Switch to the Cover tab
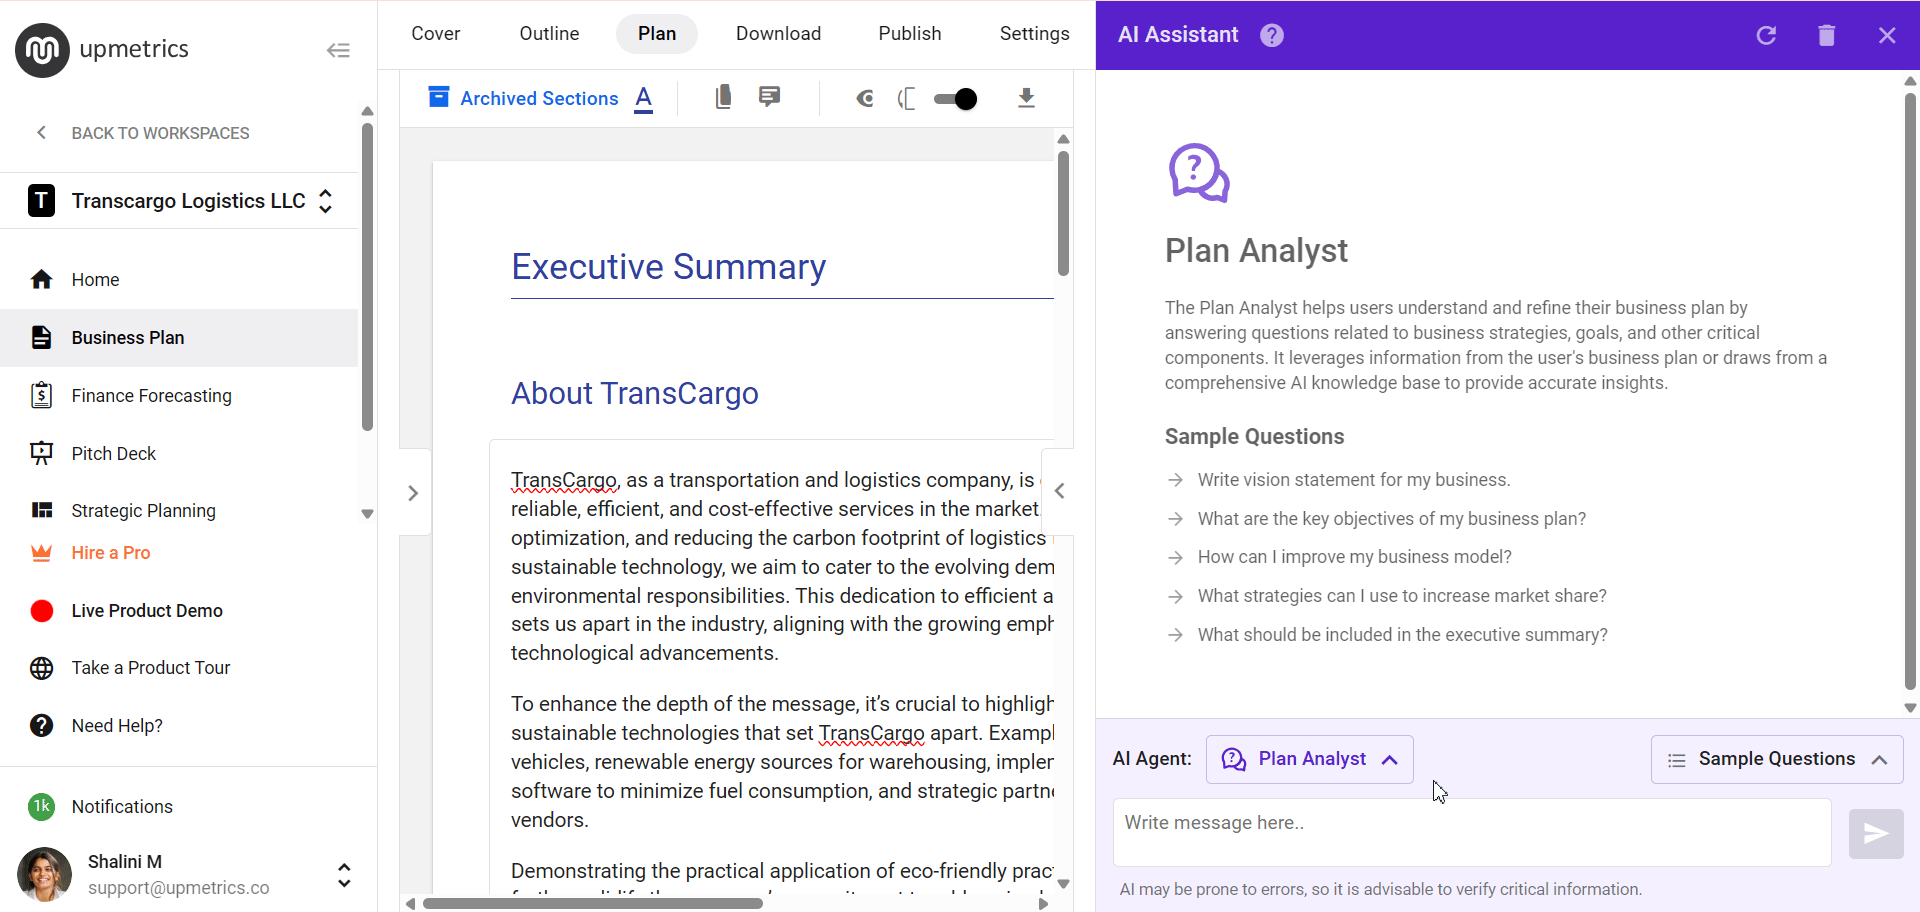The image size is (1920, 912). tap(436, 34)
